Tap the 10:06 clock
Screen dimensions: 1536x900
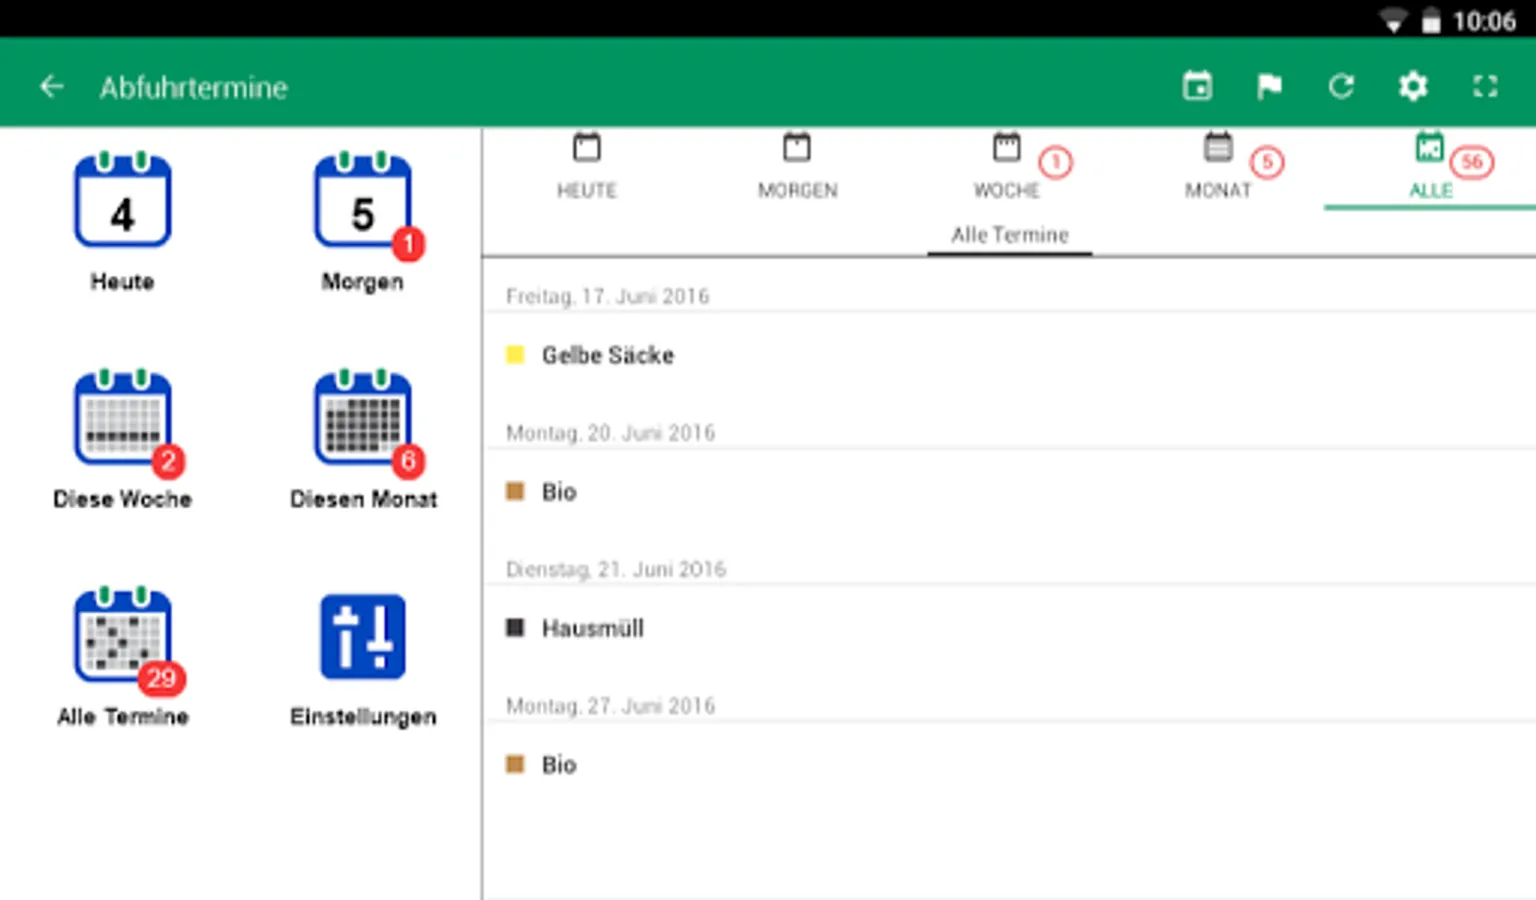point(1484,21)
